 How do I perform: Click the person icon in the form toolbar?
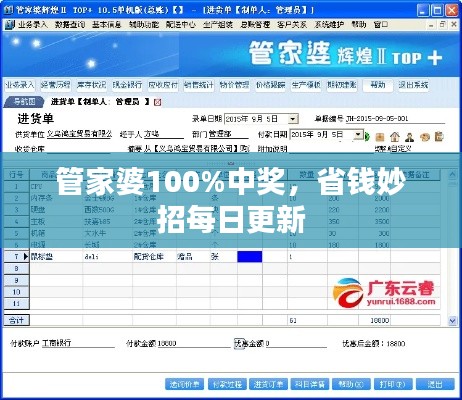coord(410,137)
